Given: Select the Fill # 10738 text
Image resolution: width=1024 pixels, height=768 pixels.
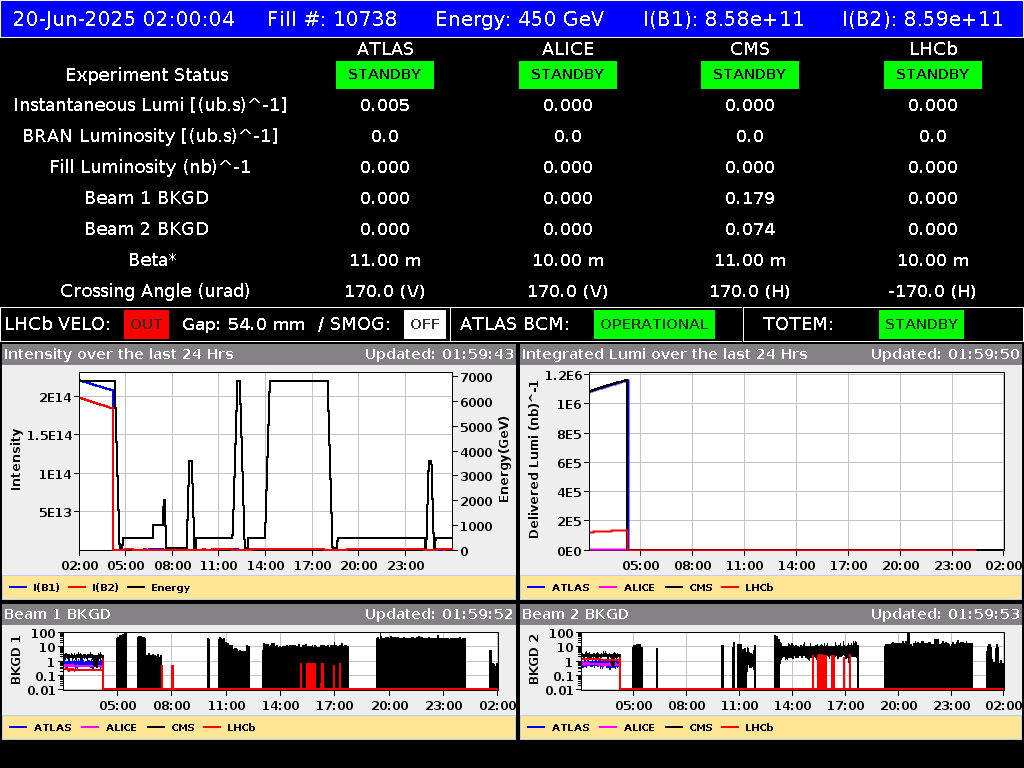Looking at the screenshot, I should (x=332, y=19).
